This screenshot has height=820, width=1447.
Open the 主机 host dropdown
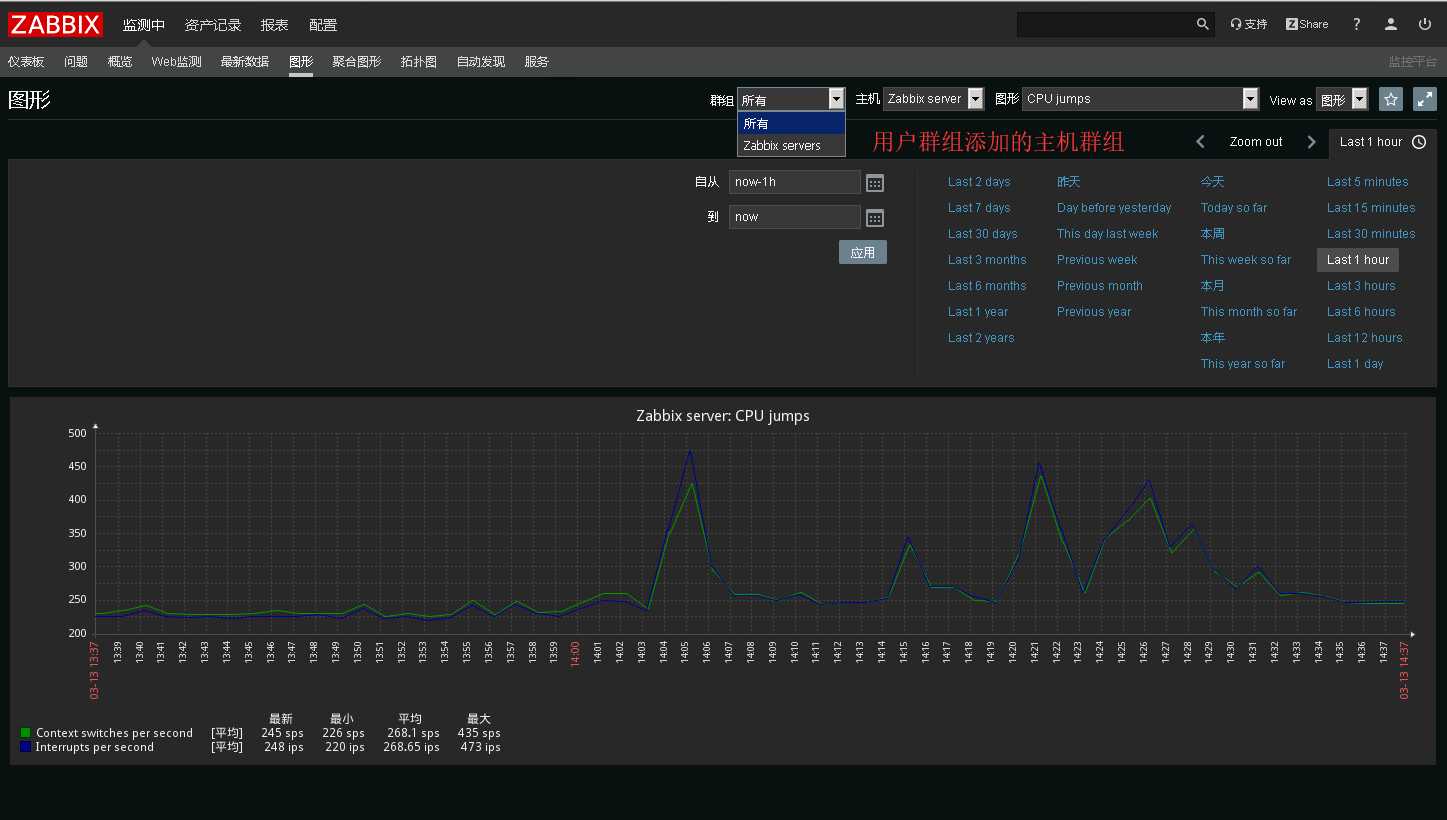coord(934,99)
